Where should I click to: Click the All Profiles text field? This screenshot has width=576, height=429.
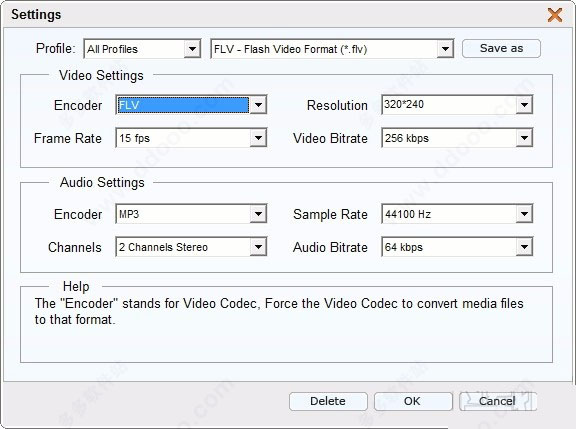(134, 49)
